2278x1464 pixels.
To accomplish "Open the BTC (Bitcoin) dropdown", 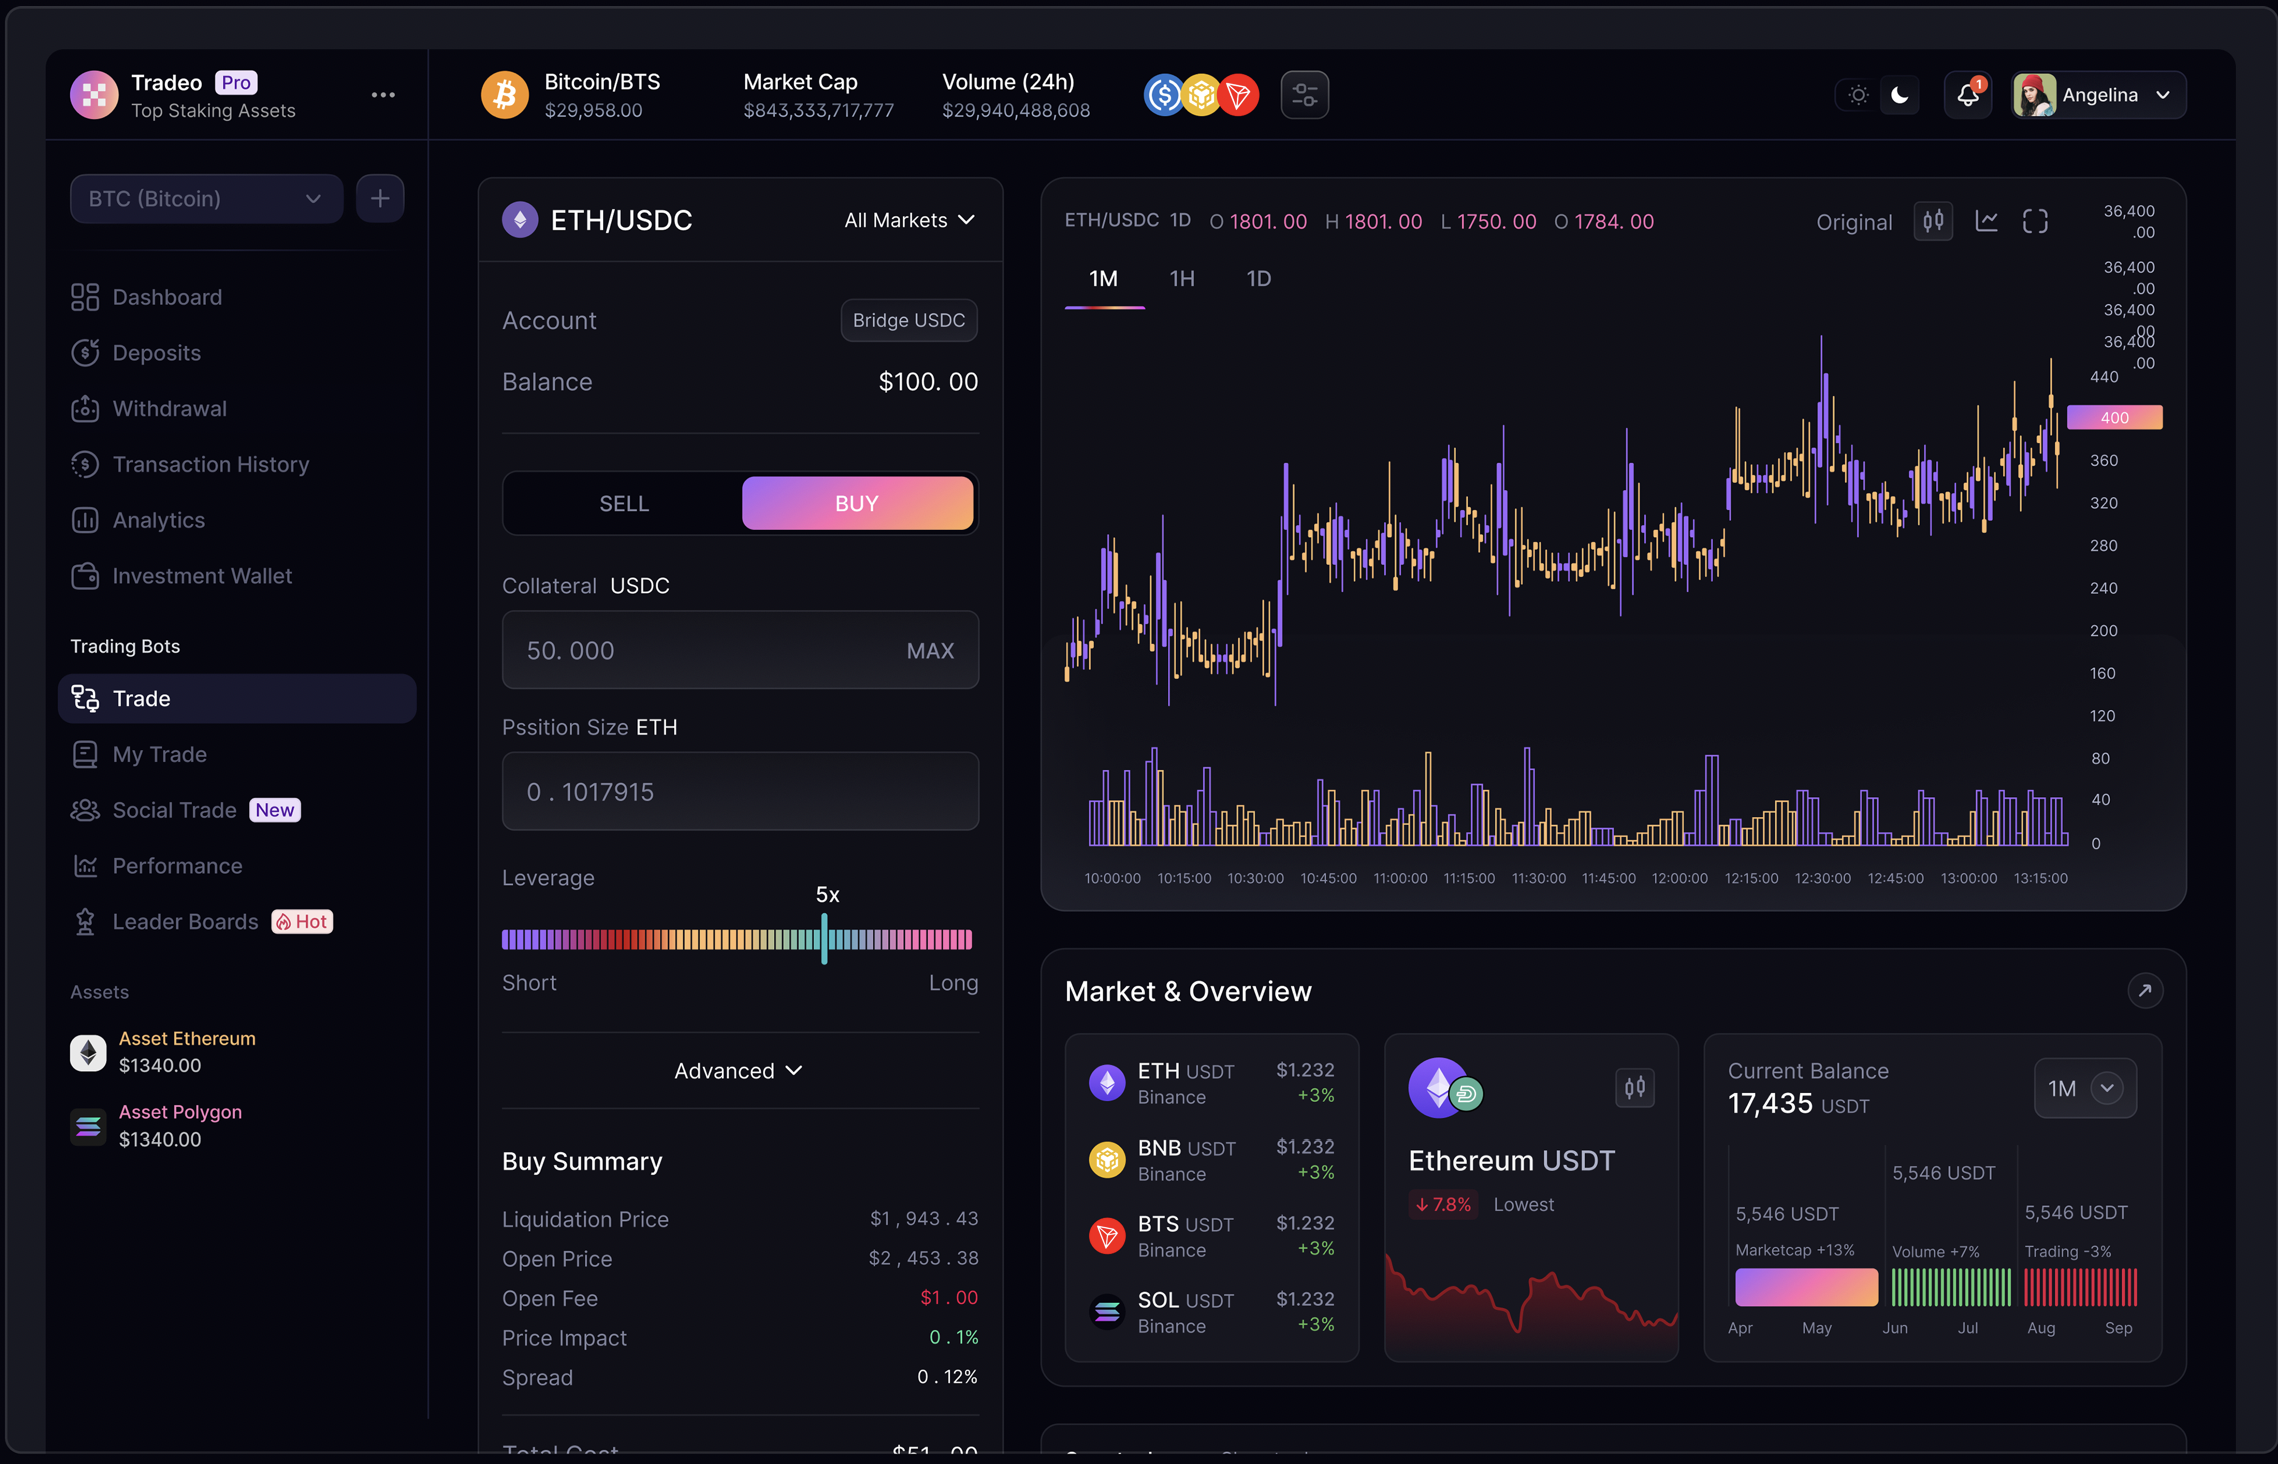I will (x=206, y=198).
